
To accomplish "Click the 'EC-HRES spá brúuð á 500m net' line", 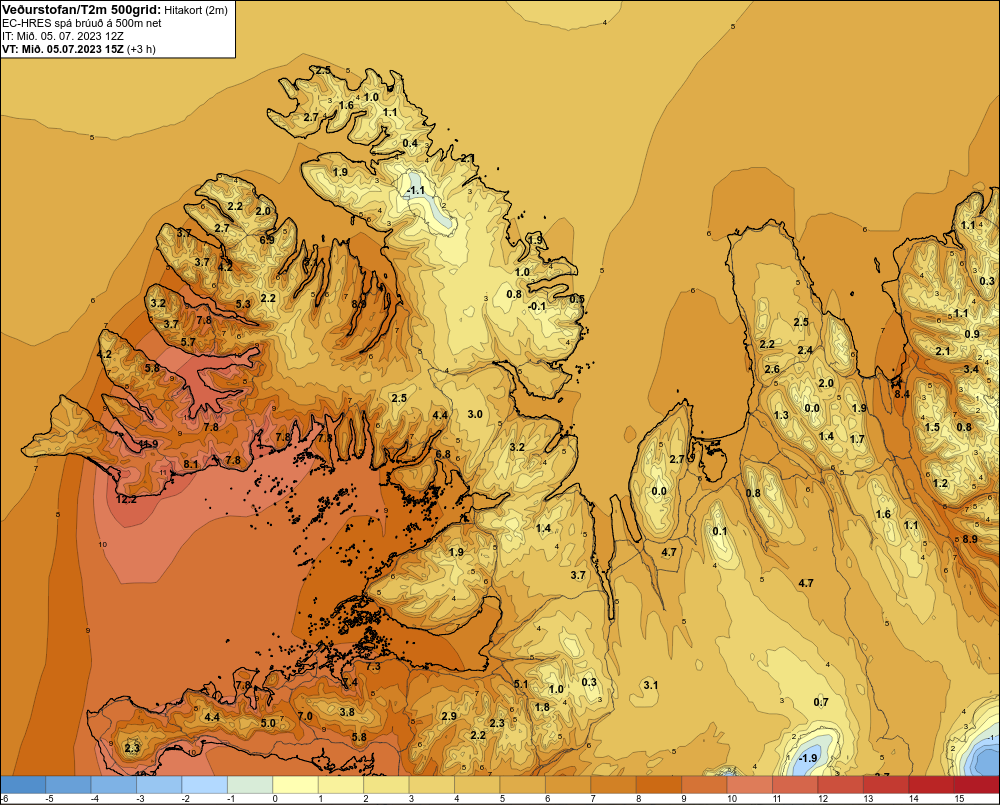I will point(82,23).
